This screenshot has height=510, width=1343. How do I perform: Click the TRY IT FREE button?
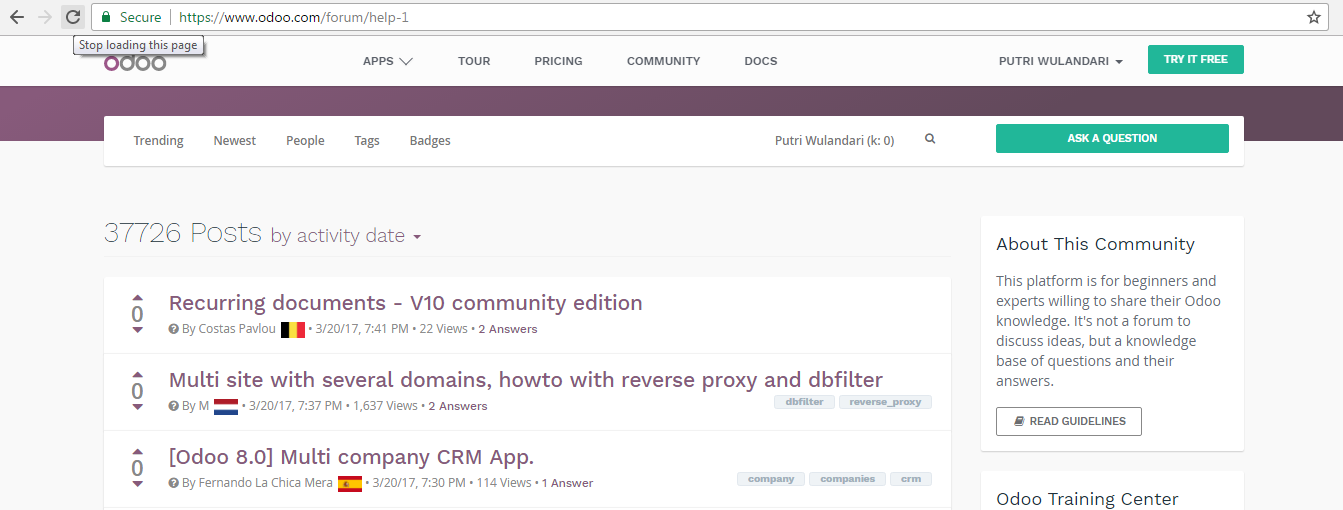coord(1196,60)
